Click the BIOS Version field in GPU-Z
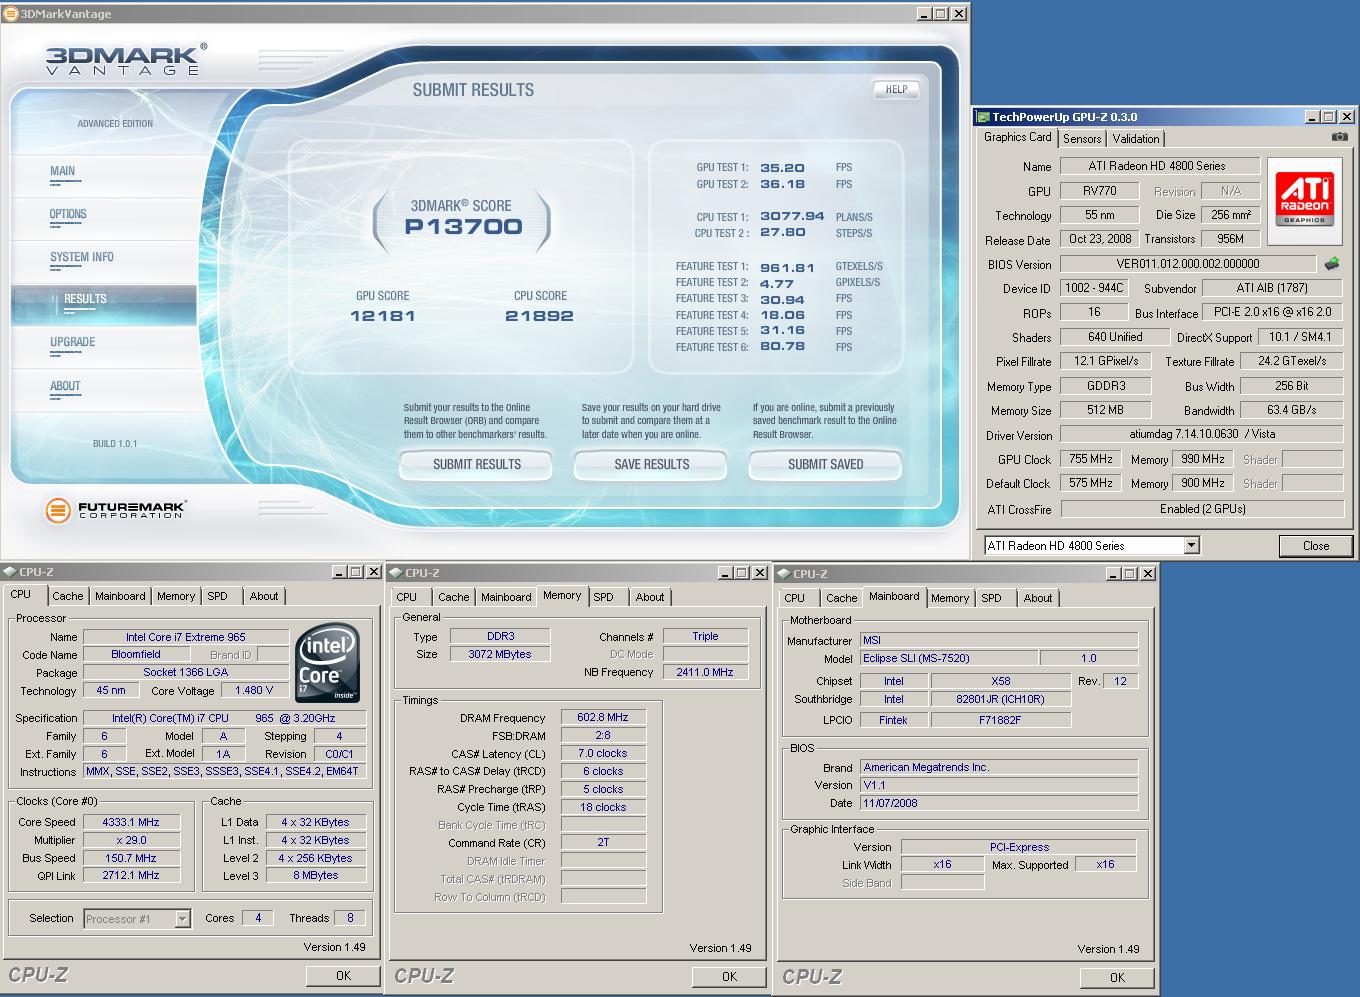This screenshot has width=1360, height=997. click(x=1188, y=264)
